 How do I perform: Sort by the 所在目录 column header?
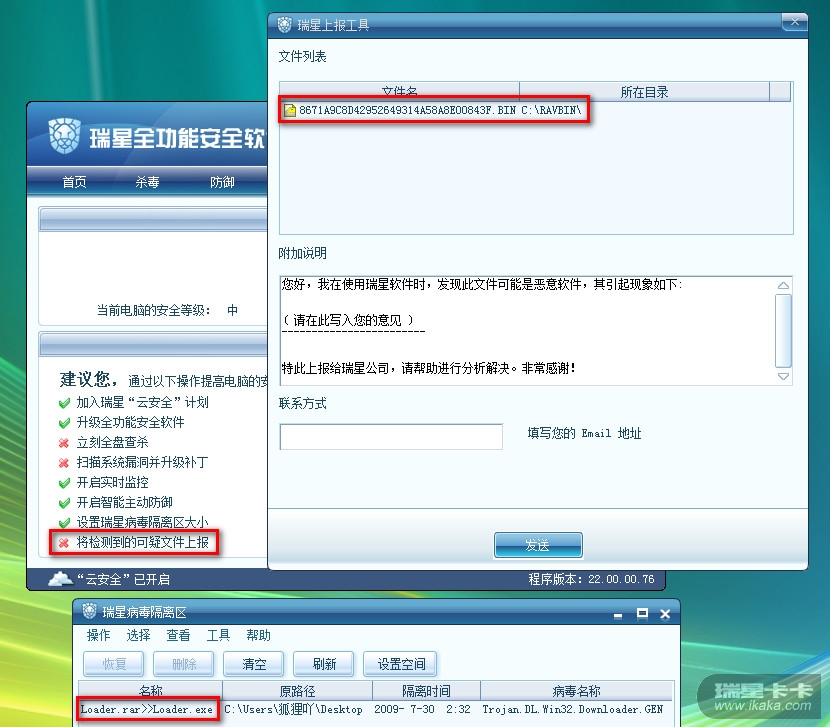644,92
